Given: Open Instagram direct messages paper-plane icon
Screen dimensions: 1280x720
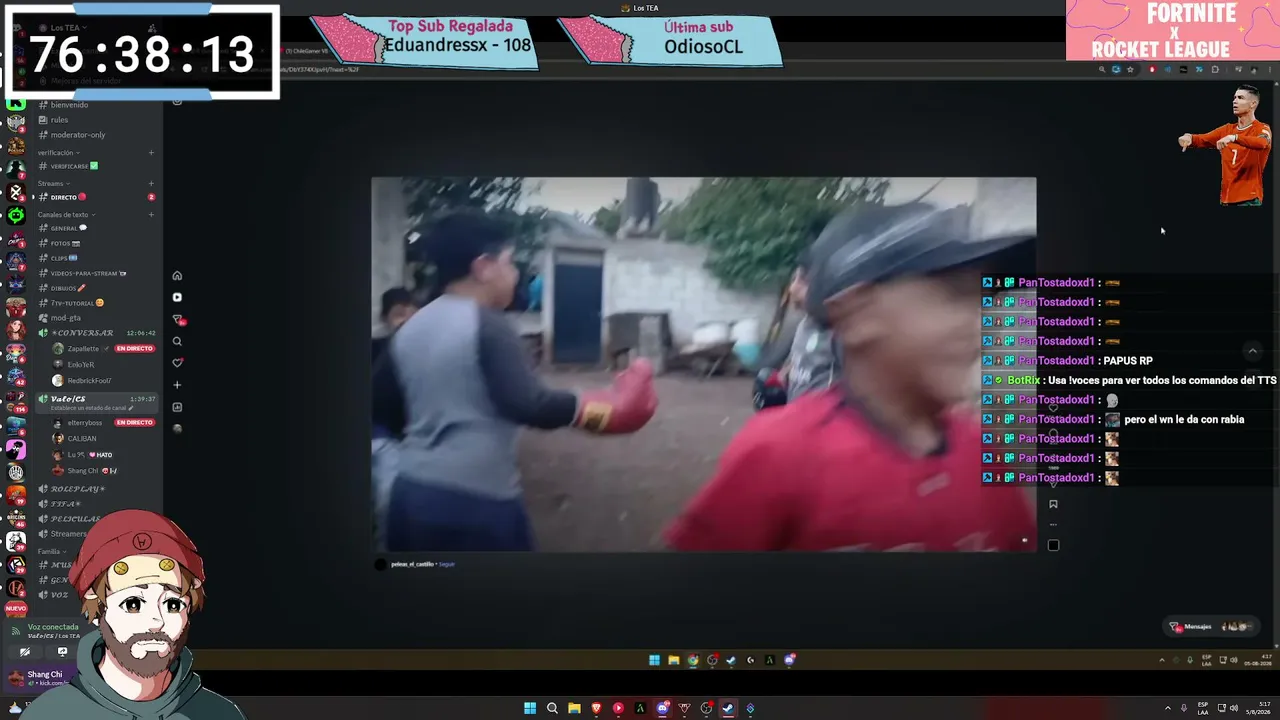Looking at the screenshot, I should tap(177, 319).
